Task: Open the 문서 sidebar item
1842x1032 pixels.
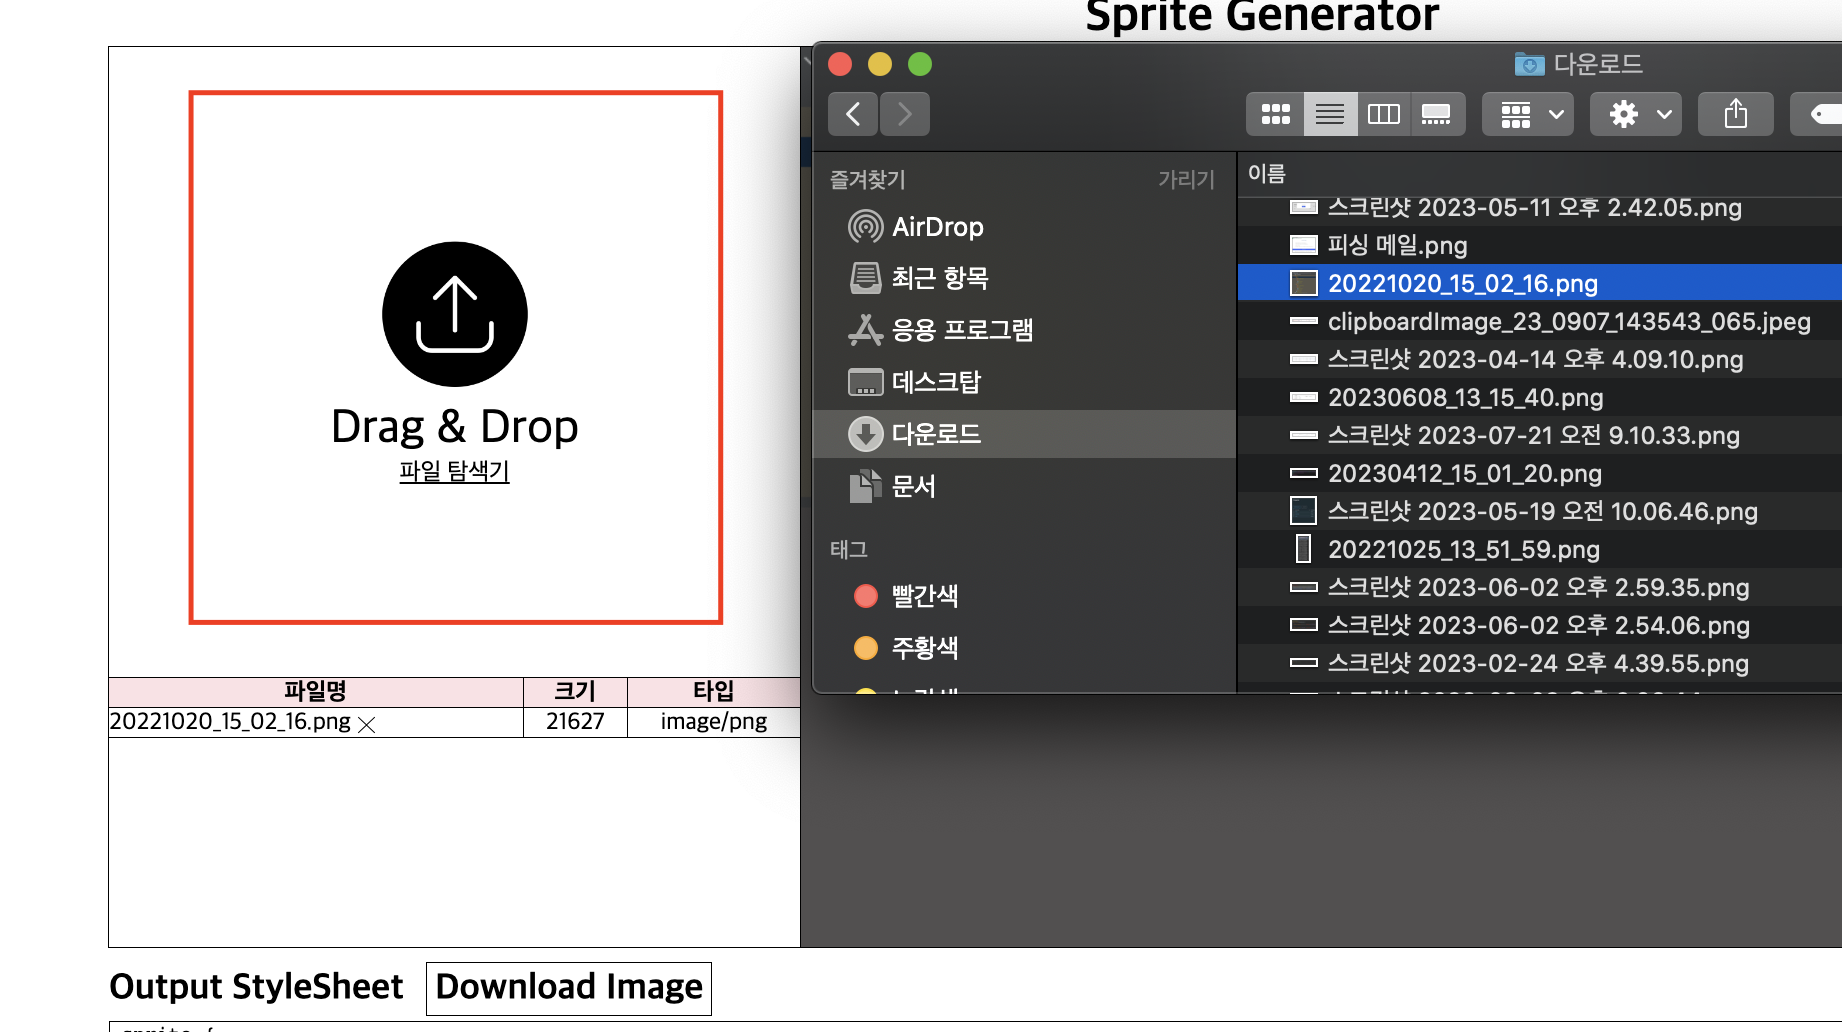Action: click(x=914, y=486)
